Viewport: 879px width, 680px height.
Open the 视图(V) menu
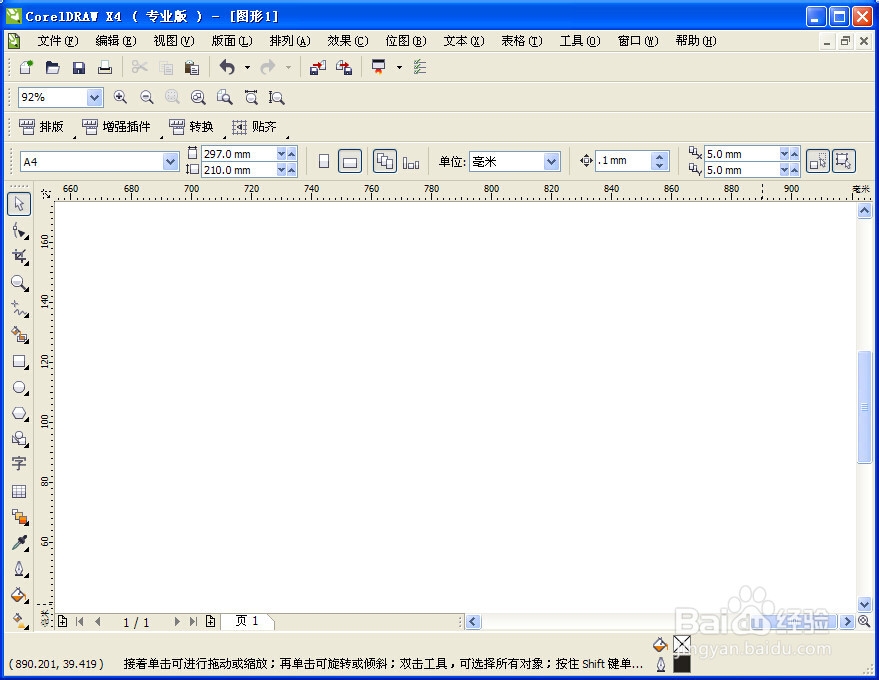point(174,41)
